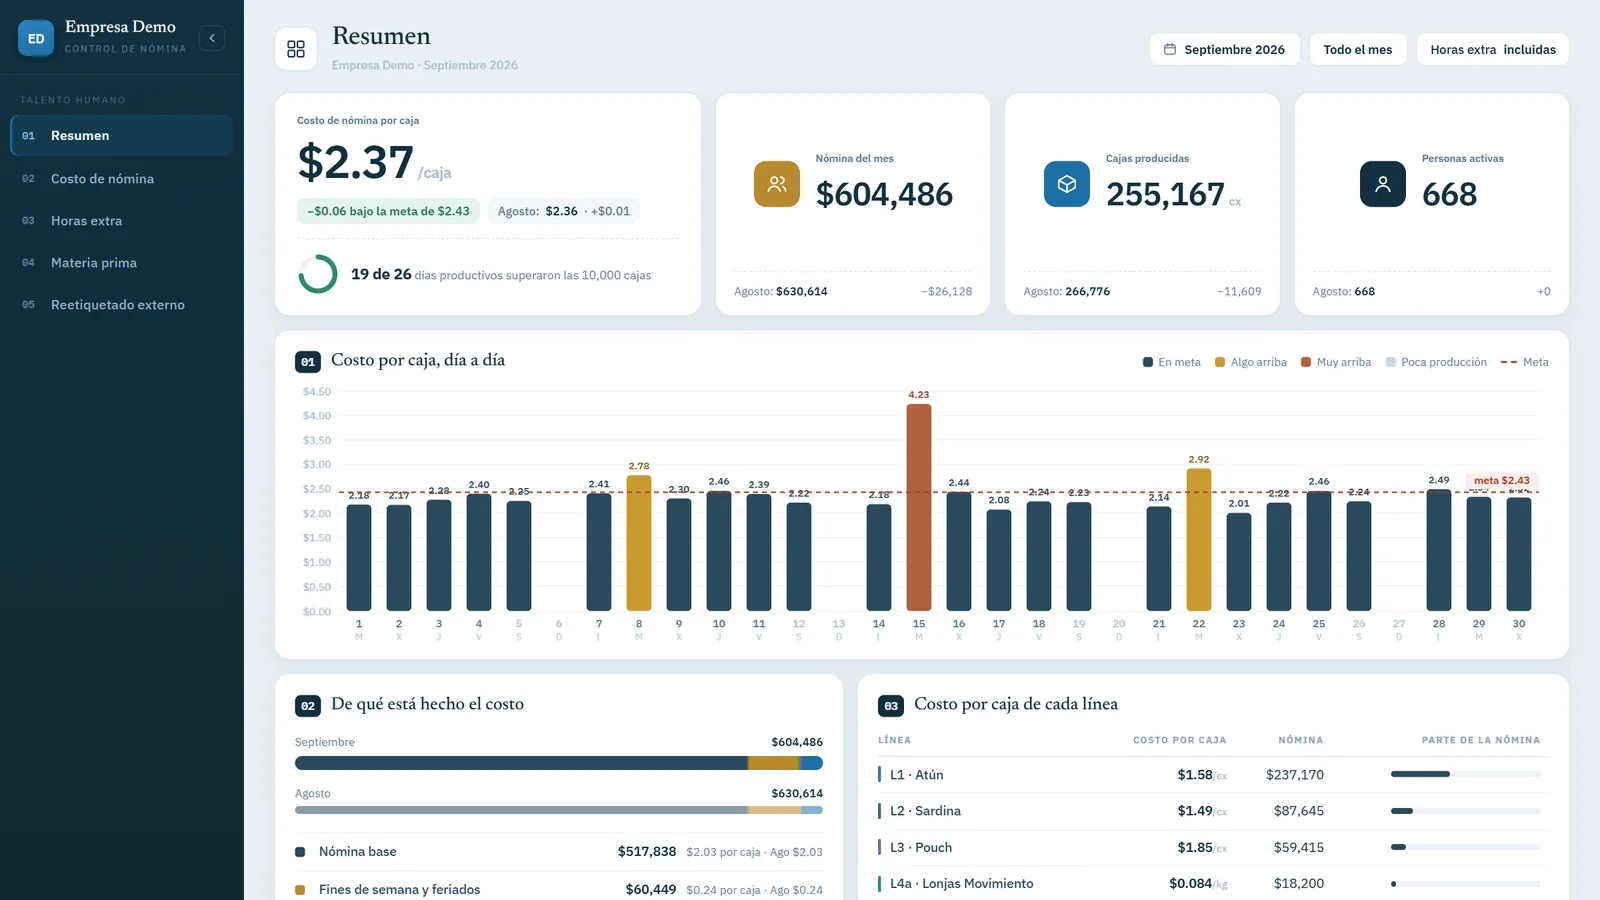Image resolution: width=1600 pixels, height=900 pixels.
Task: Go to Costo de nómina section
Action: 122,179
